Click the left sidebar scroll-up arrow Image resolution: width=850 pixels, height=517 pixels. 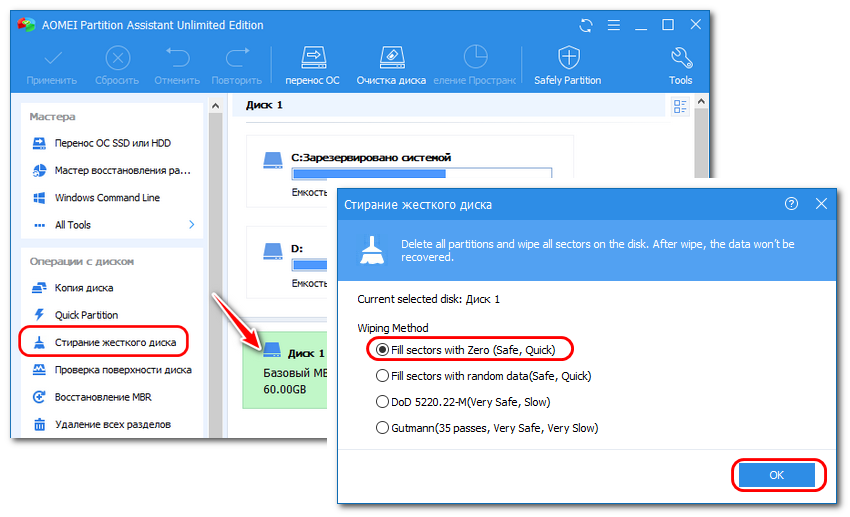(x=215, y=106)
